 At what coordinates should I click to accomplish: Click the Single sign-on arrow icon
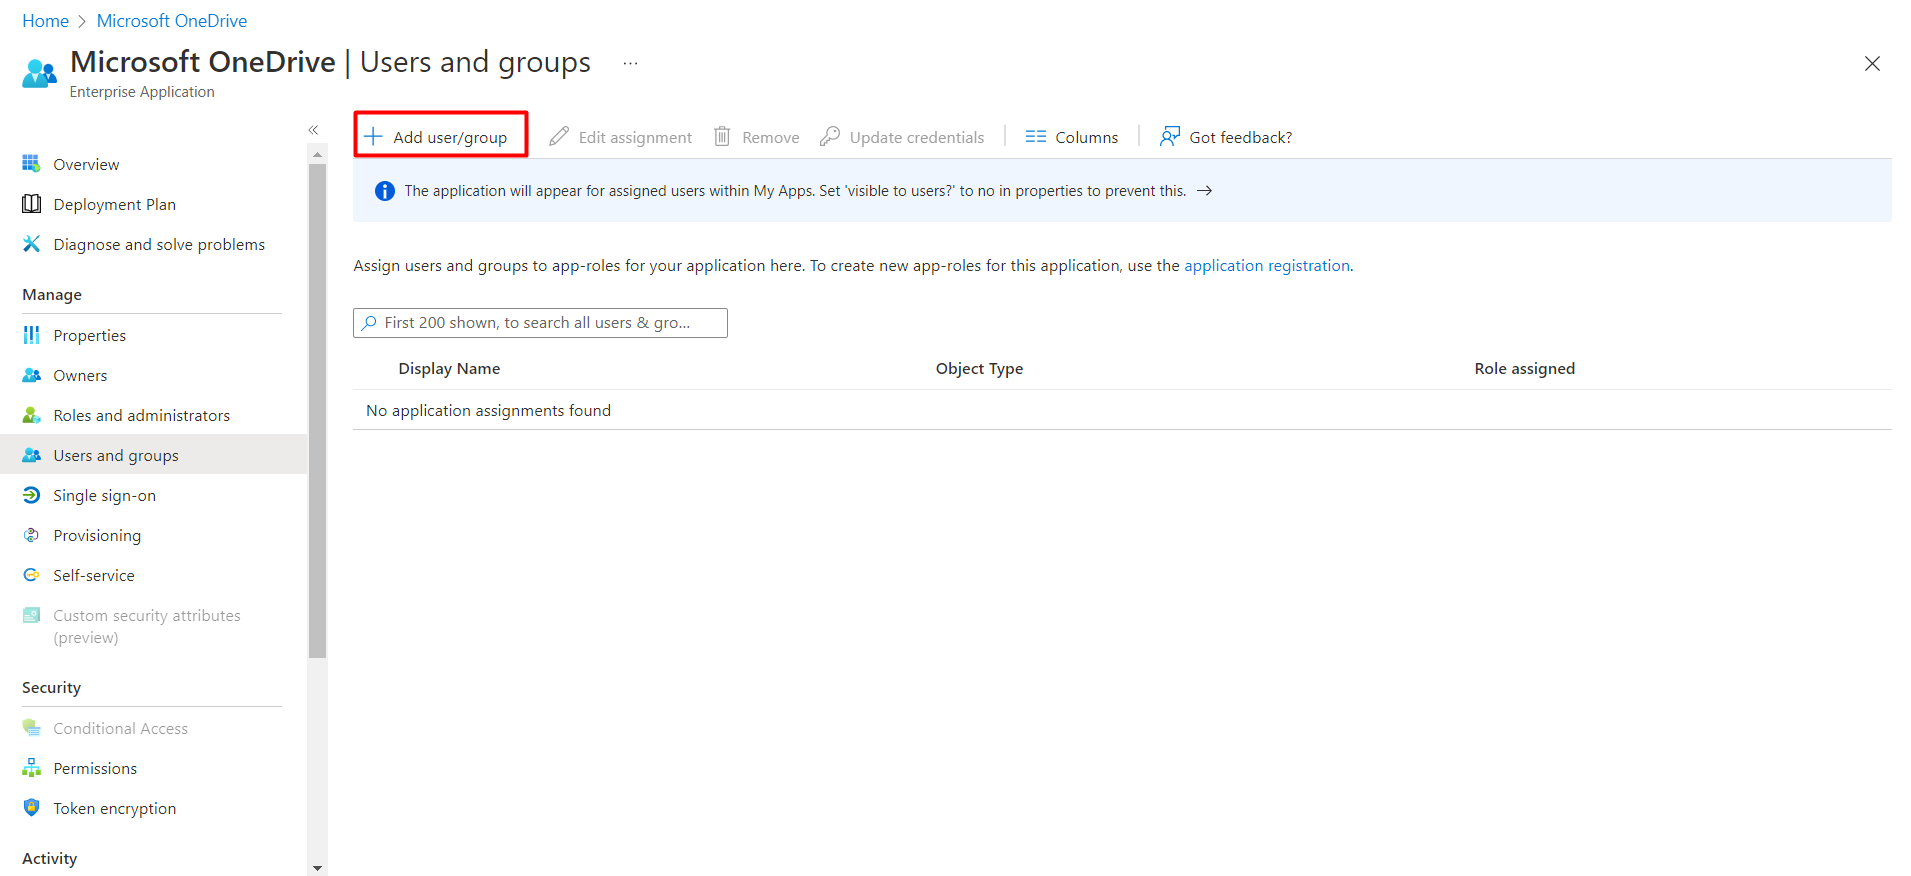coord(31,495)
